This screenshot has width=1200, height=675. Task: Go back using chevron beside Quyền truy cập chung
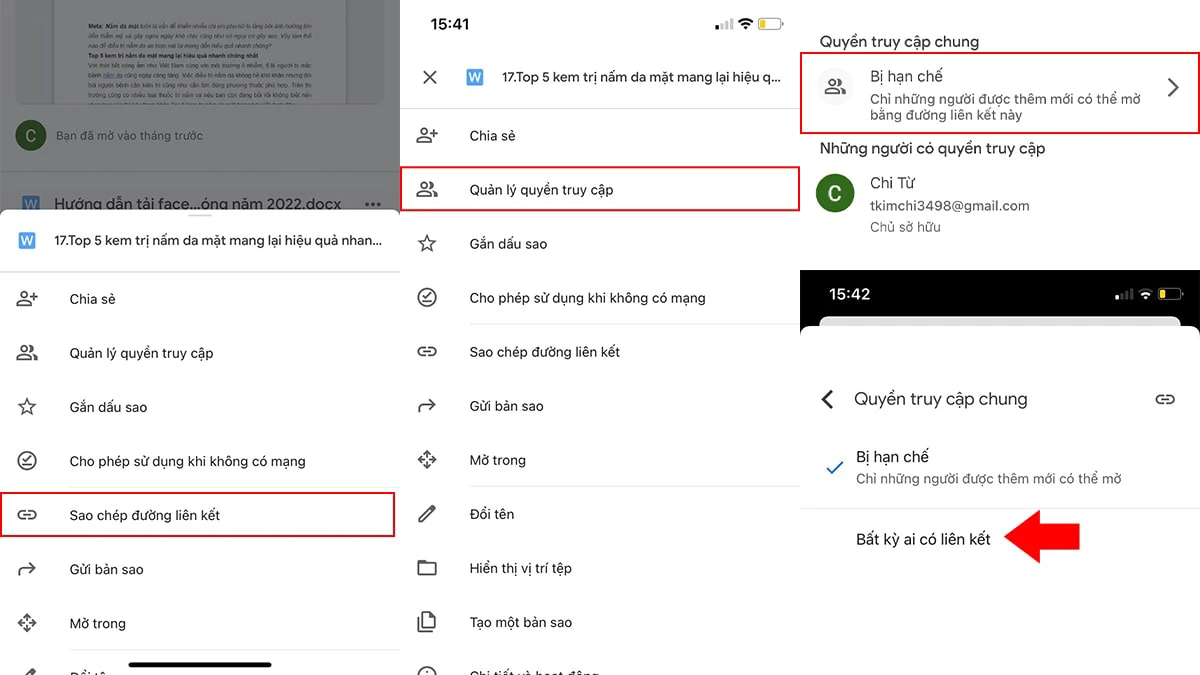(x=827, y=399)
